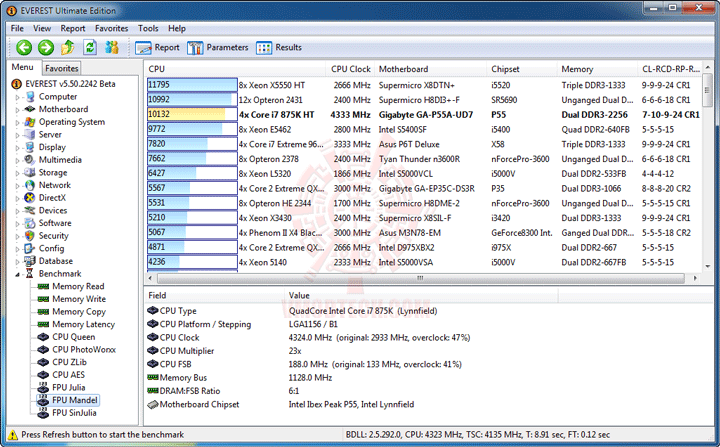Screen dimensions: 720x447
Task: Open benchmark Parameters
Action: [x=217, y=47]
